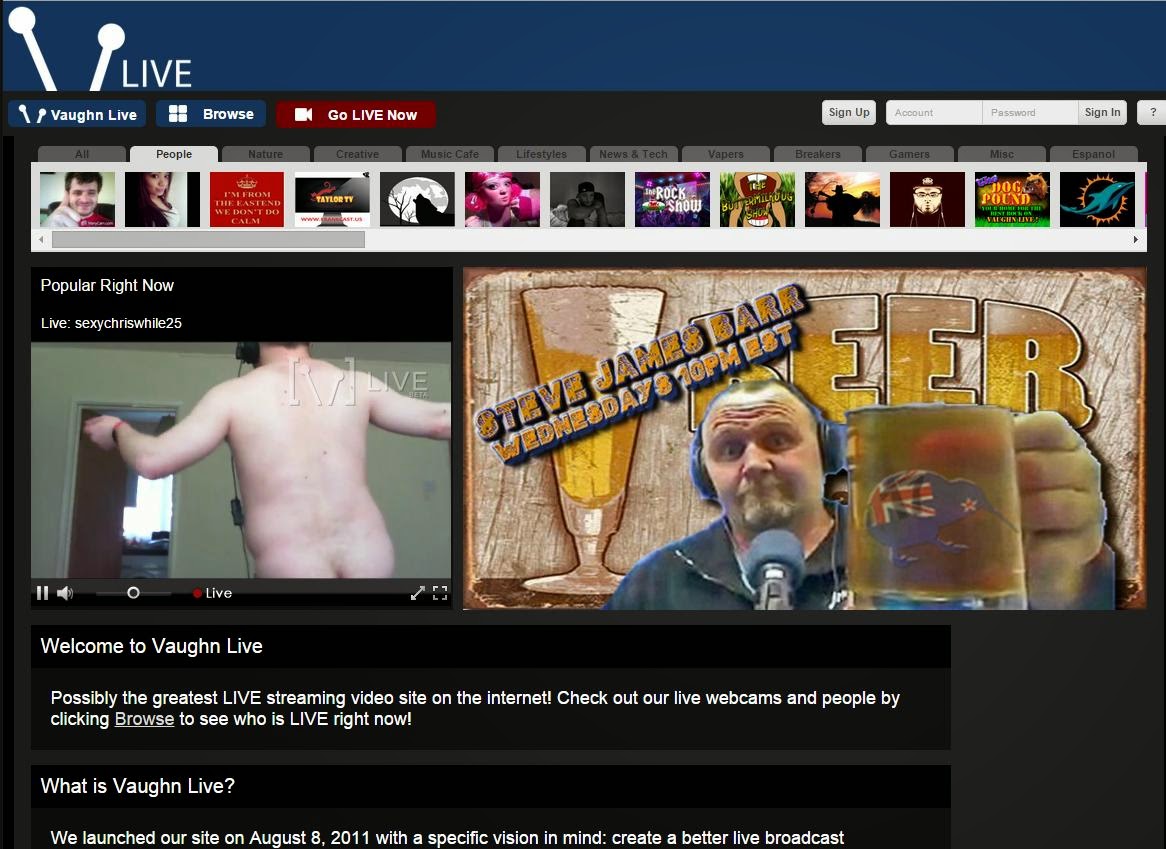The width and height of the screenshot is (1166, 849).
Task: Click the 'Live: sexychriswhile25' channel name
Action: [111, 323]
